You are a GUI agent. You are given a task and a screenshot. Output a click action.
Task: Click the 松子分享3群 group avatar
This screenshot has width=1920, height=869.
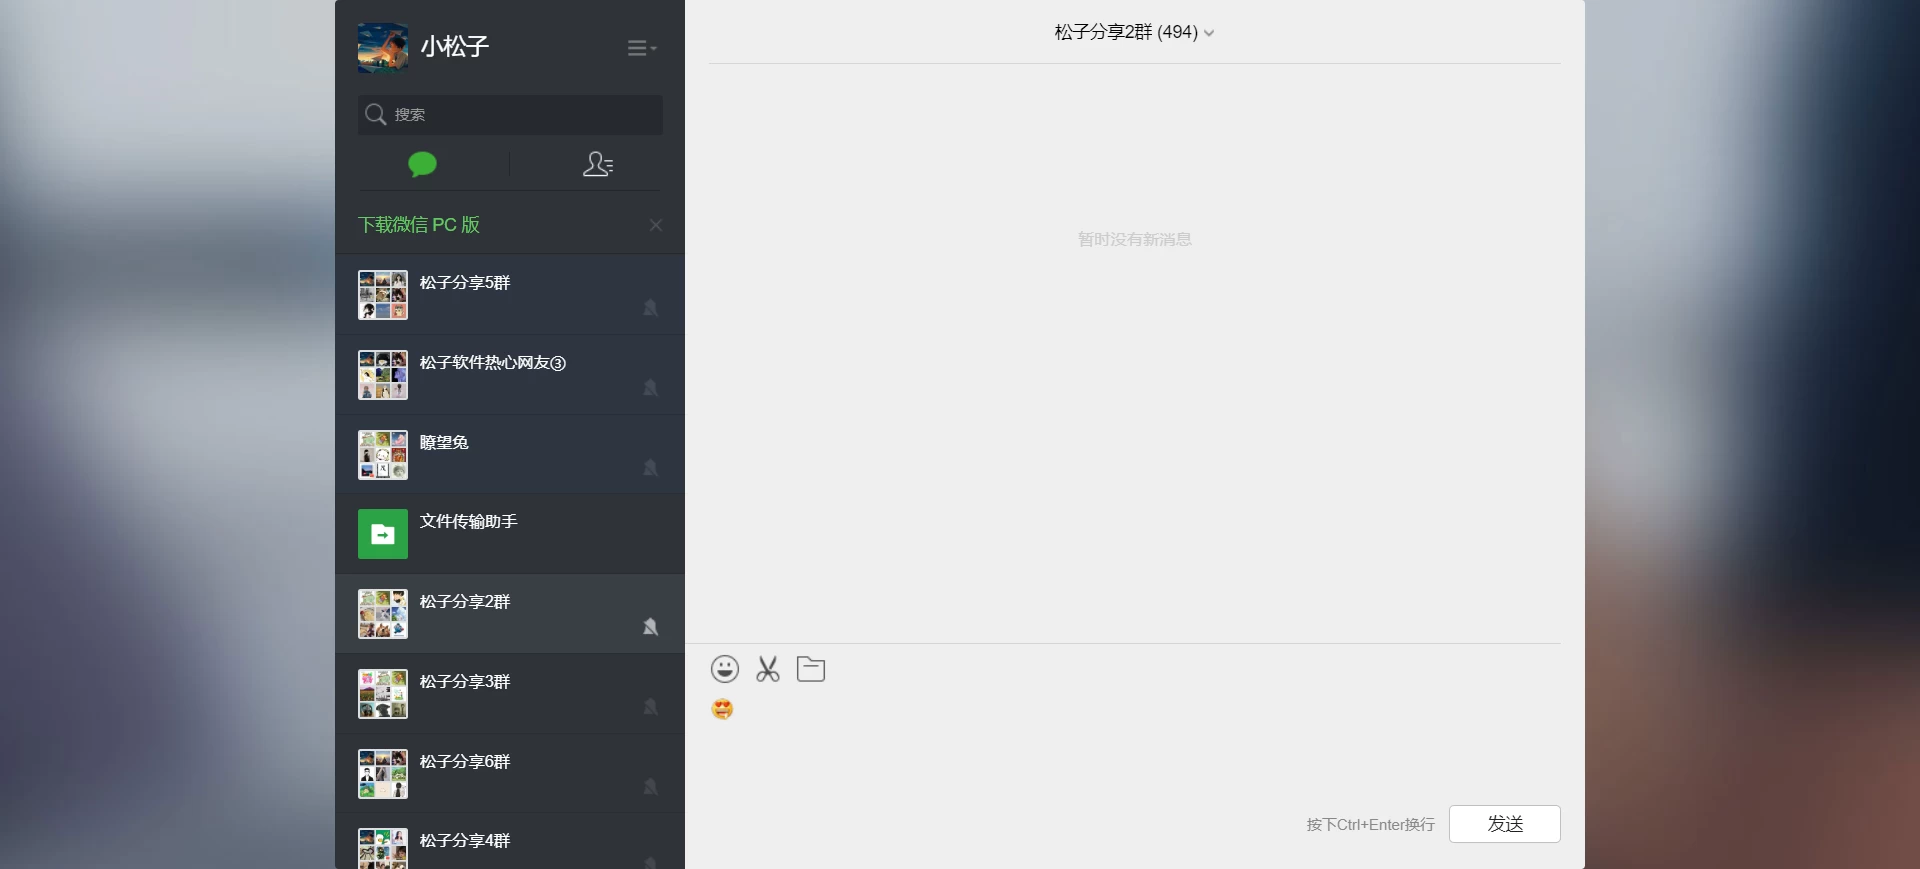[x=383, y=694]
